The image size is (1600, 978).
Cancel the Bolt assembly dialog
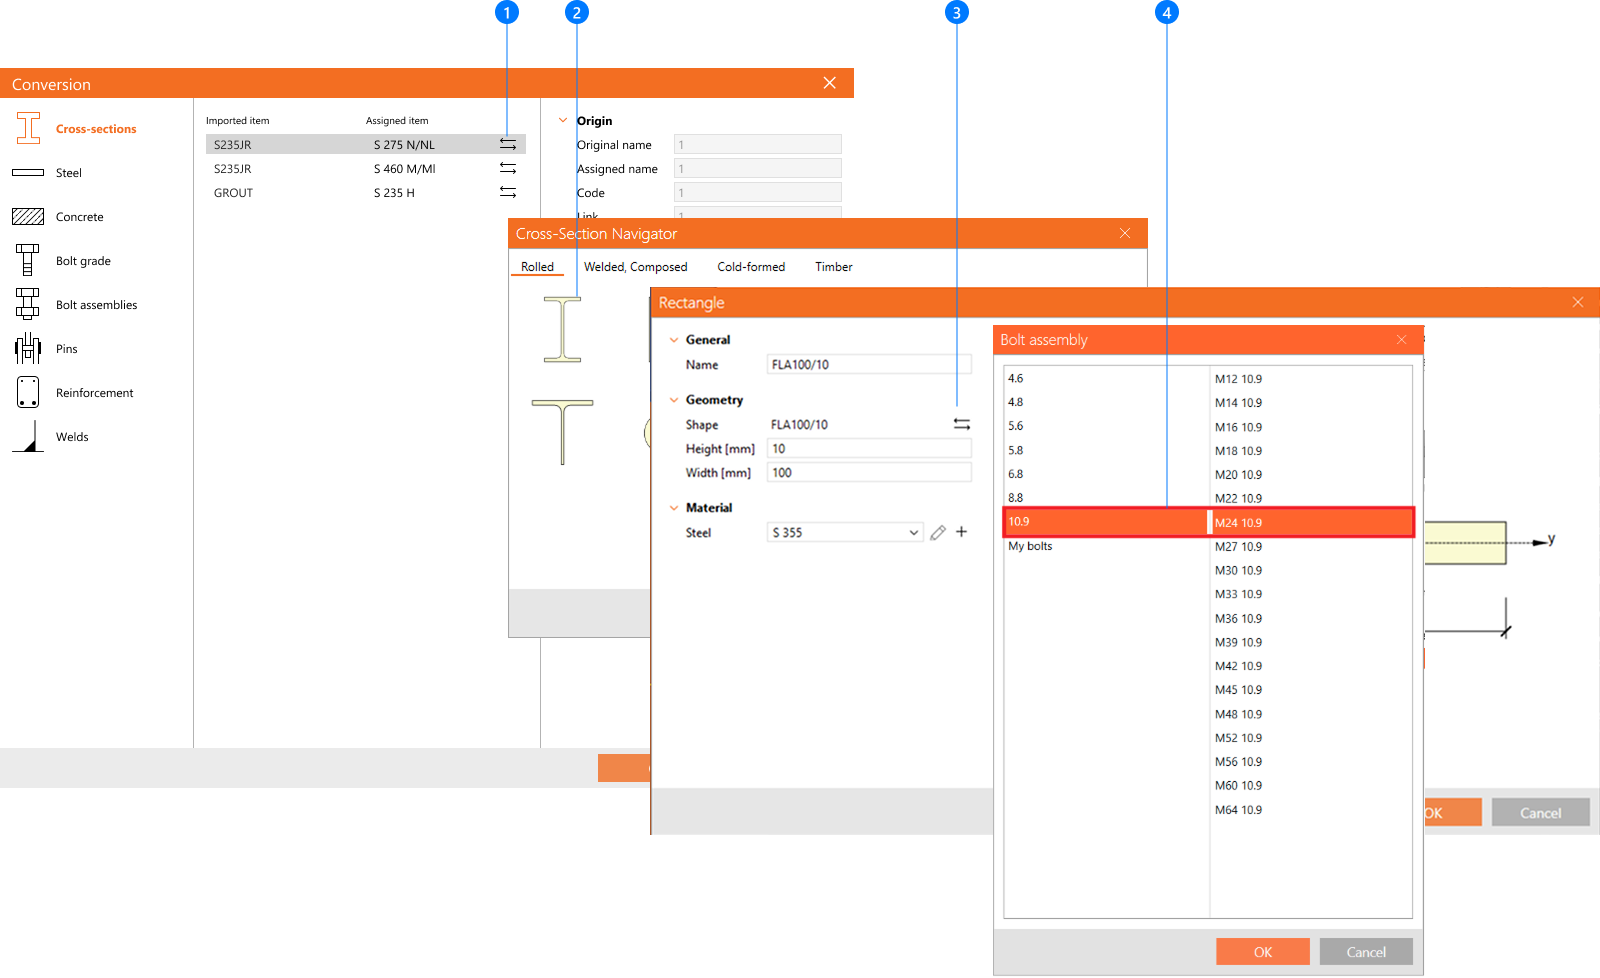point(1365,952)
